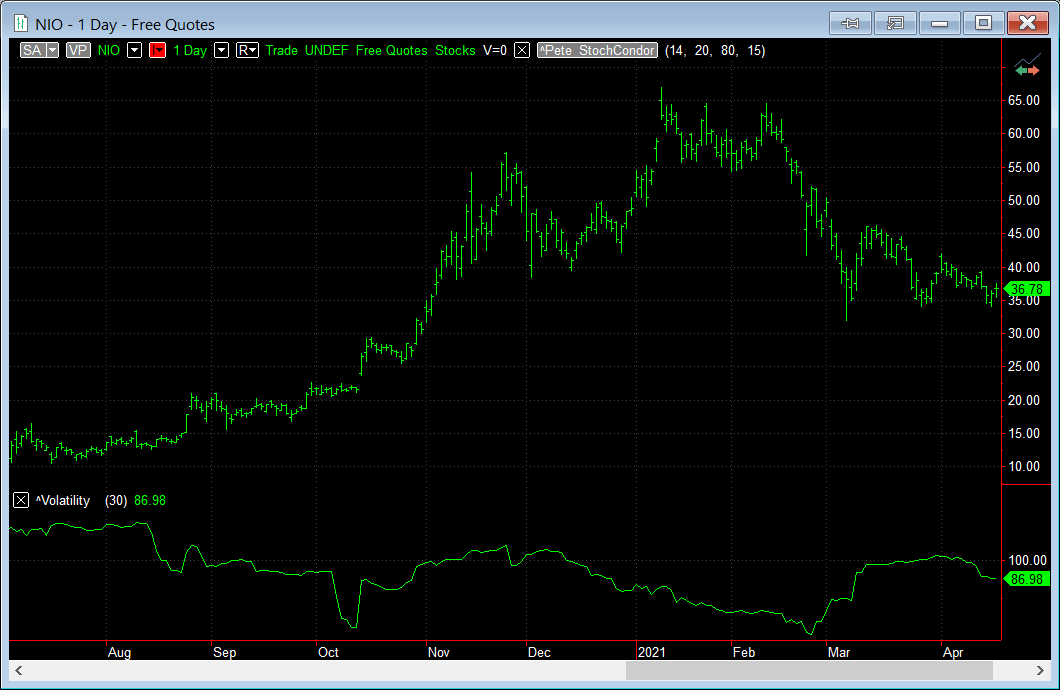Maximize the NIO chart window
This screenshot has width=1060, height=690.
point(984,23)
